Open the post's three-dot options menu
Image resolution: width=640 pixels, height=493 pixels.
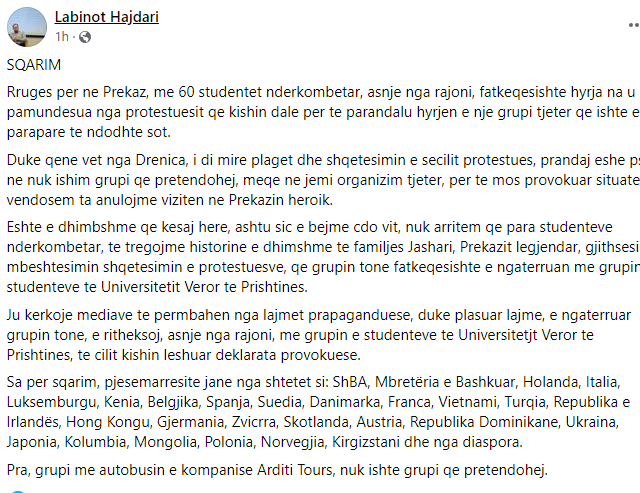(634, 26)
